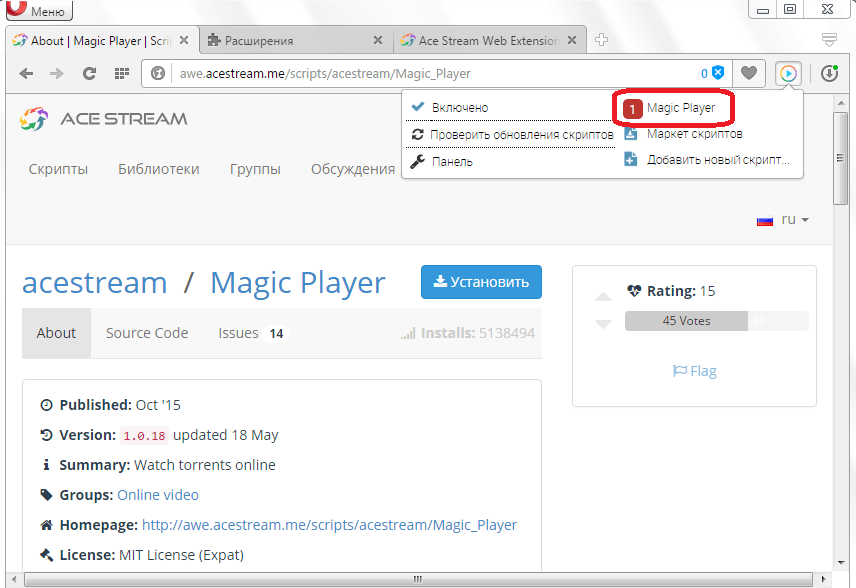Viewport: 856px width, 588px height.
Task: Click the License gavel icon
Action: click(46, 555)
